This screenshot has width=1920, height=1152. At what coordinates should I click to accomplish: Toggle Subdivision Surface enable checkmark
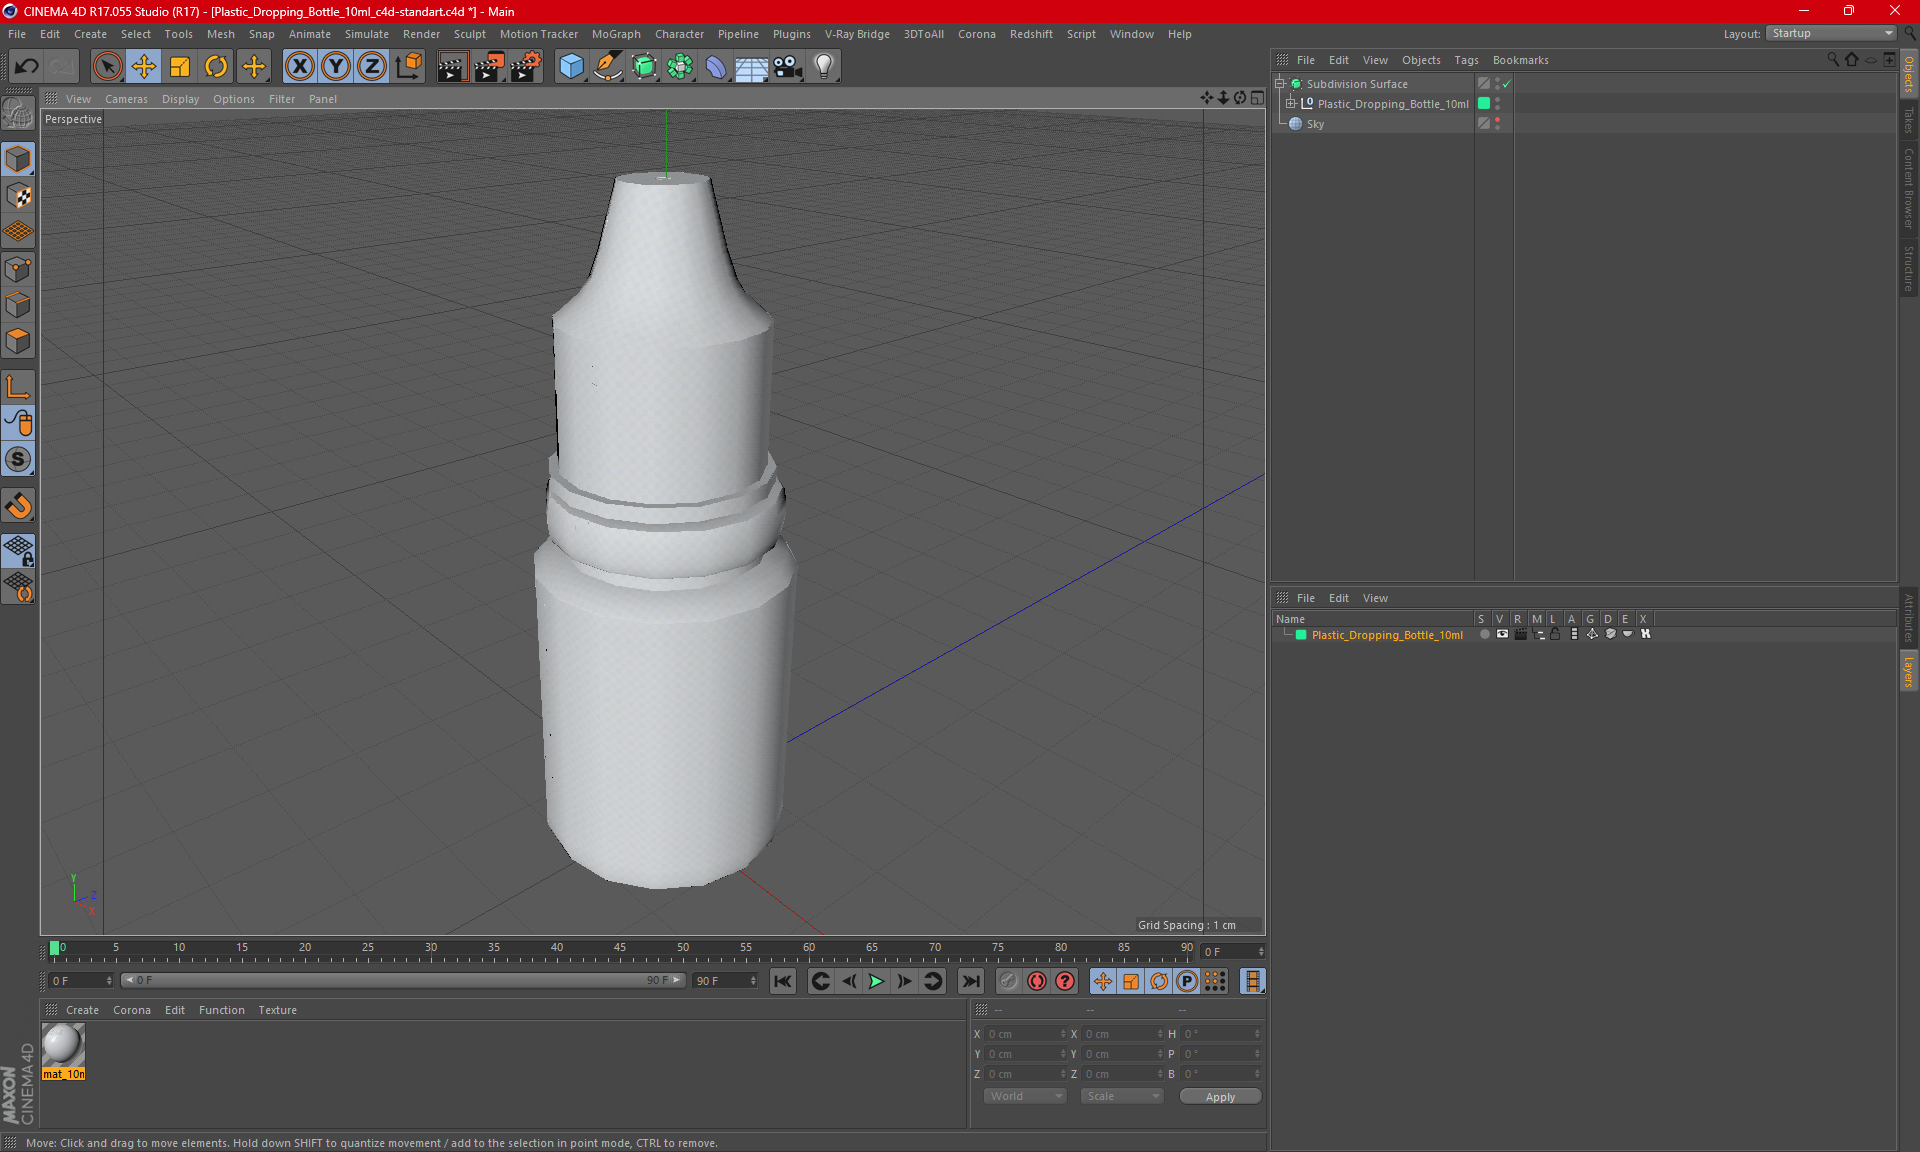coord(1507,84)
